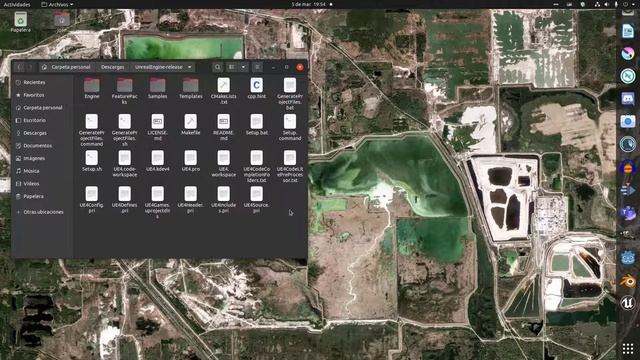Screen dimensions: 640x360
Task: Open the Templates folder
Action: [x=191, y=88]
